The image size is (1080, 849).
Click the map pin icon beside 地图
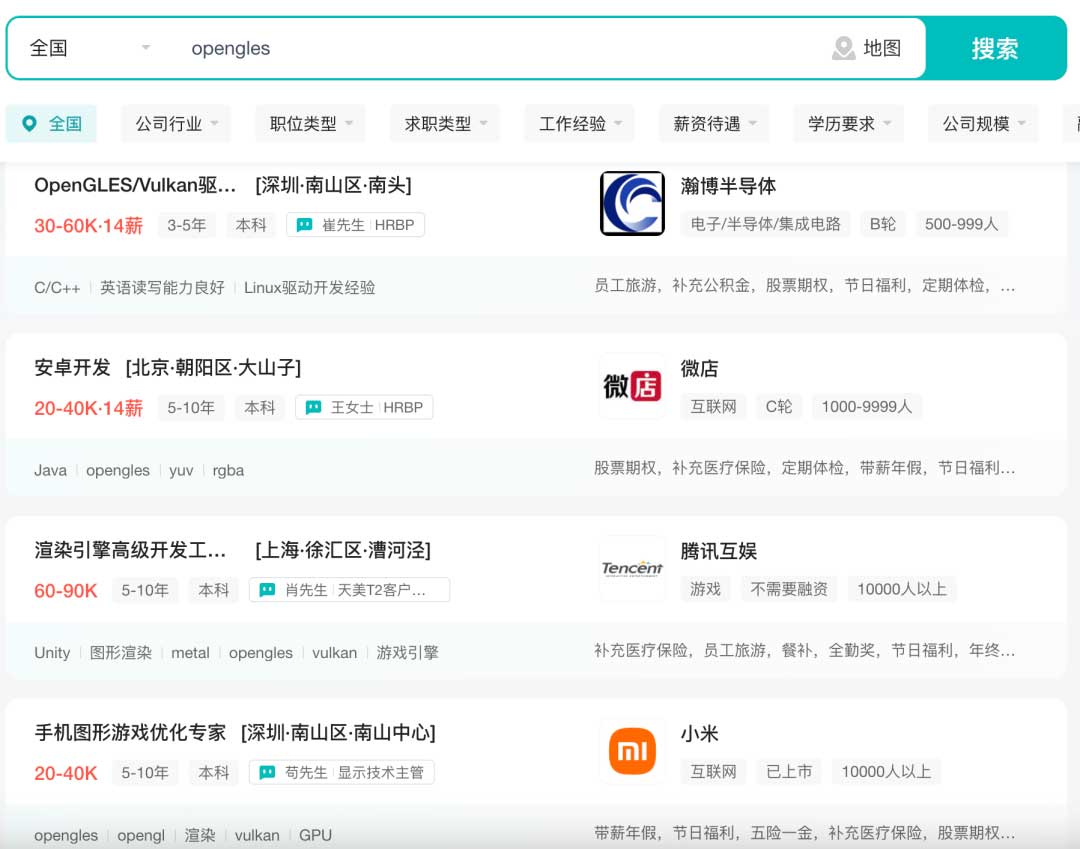843,48
